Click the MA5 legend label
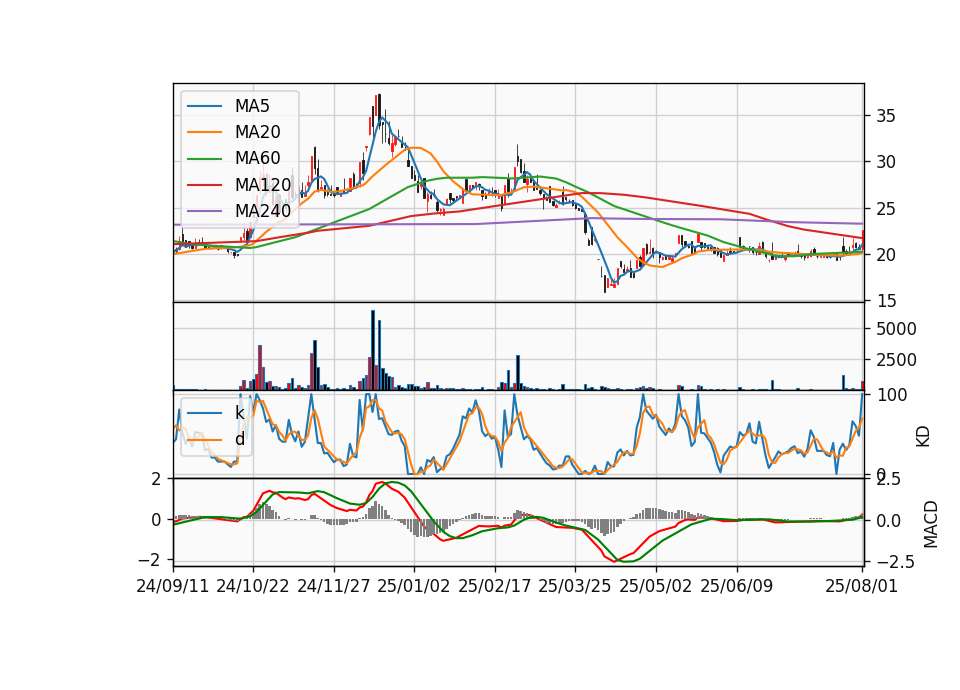The width and height of the screenshot is (960, 690). point(252,106)
